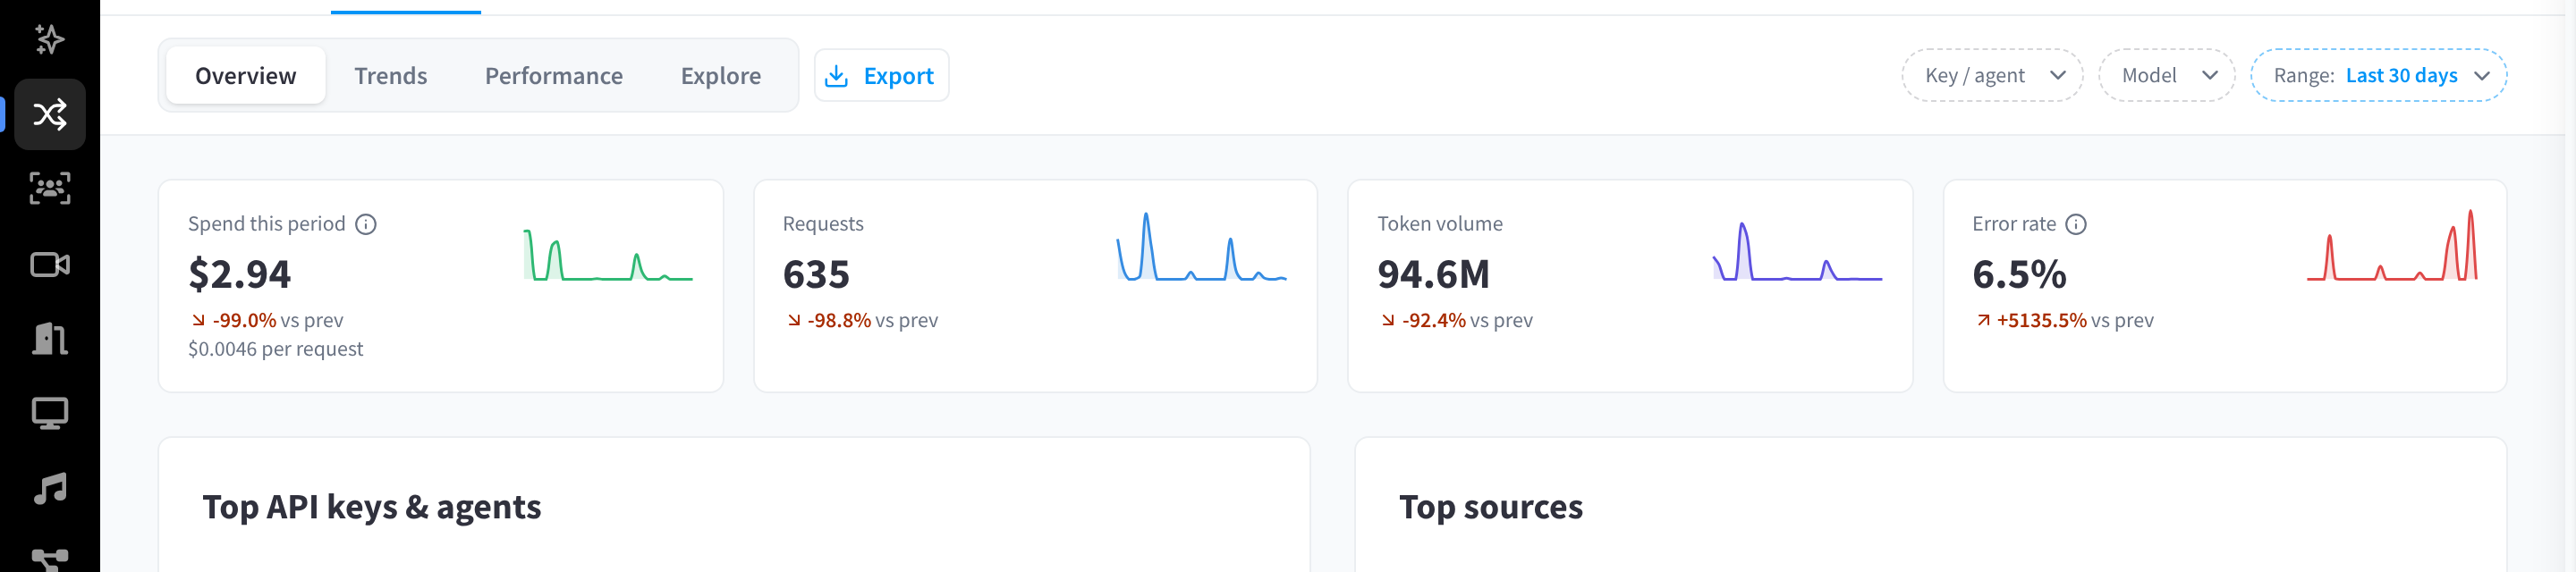Select the shuffle arrows sidebar icon
The height and width of the screenshot is (572, 2576).
point(50,114)
